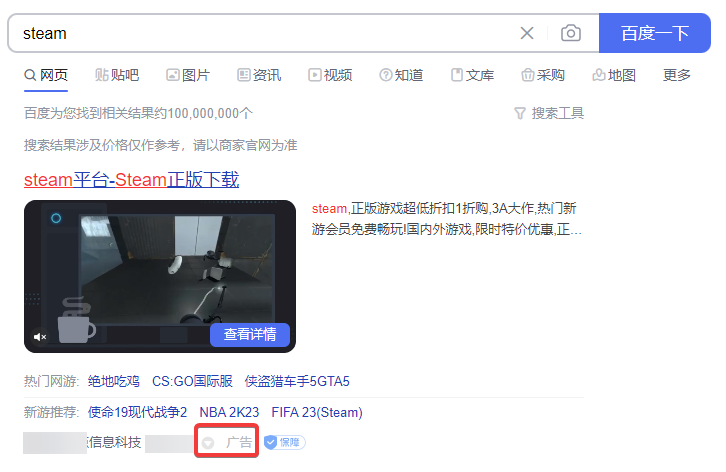
Task: Go to the 资讯 tab
Action: pyautogui.click(x=259, y=75)
